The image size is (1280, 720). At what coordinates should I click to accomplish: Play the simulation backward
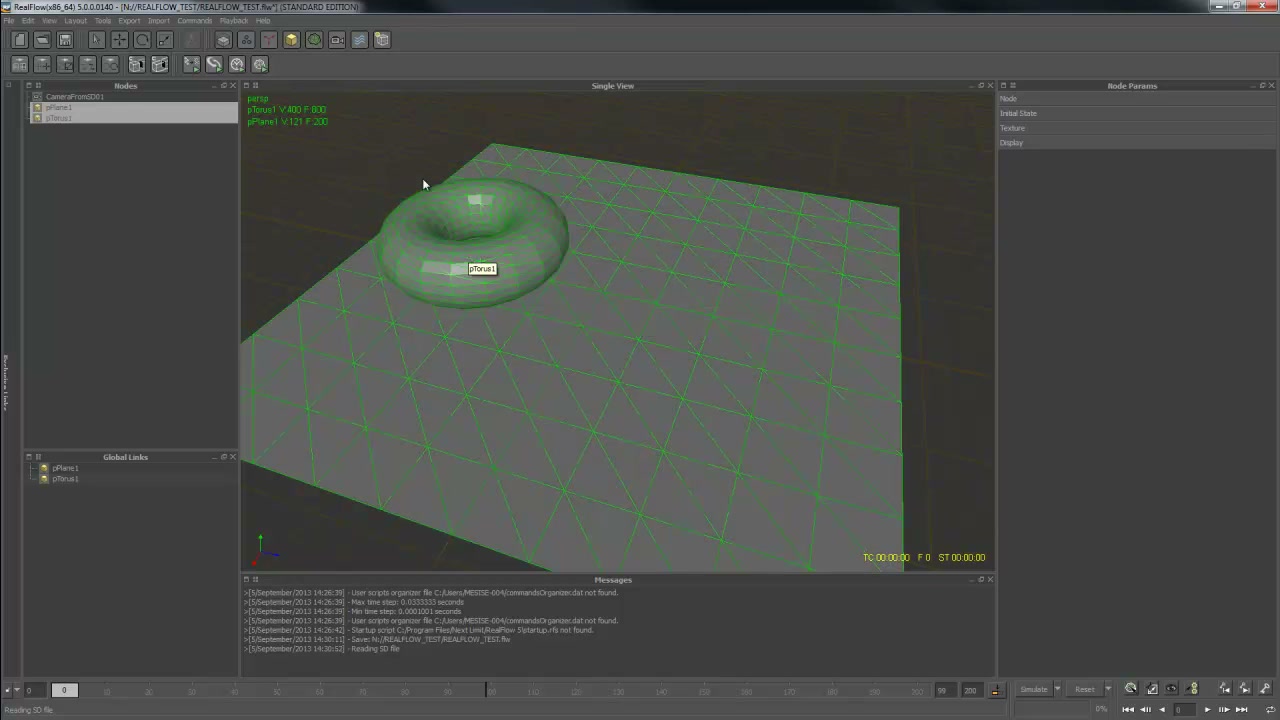coord(1162,709)
